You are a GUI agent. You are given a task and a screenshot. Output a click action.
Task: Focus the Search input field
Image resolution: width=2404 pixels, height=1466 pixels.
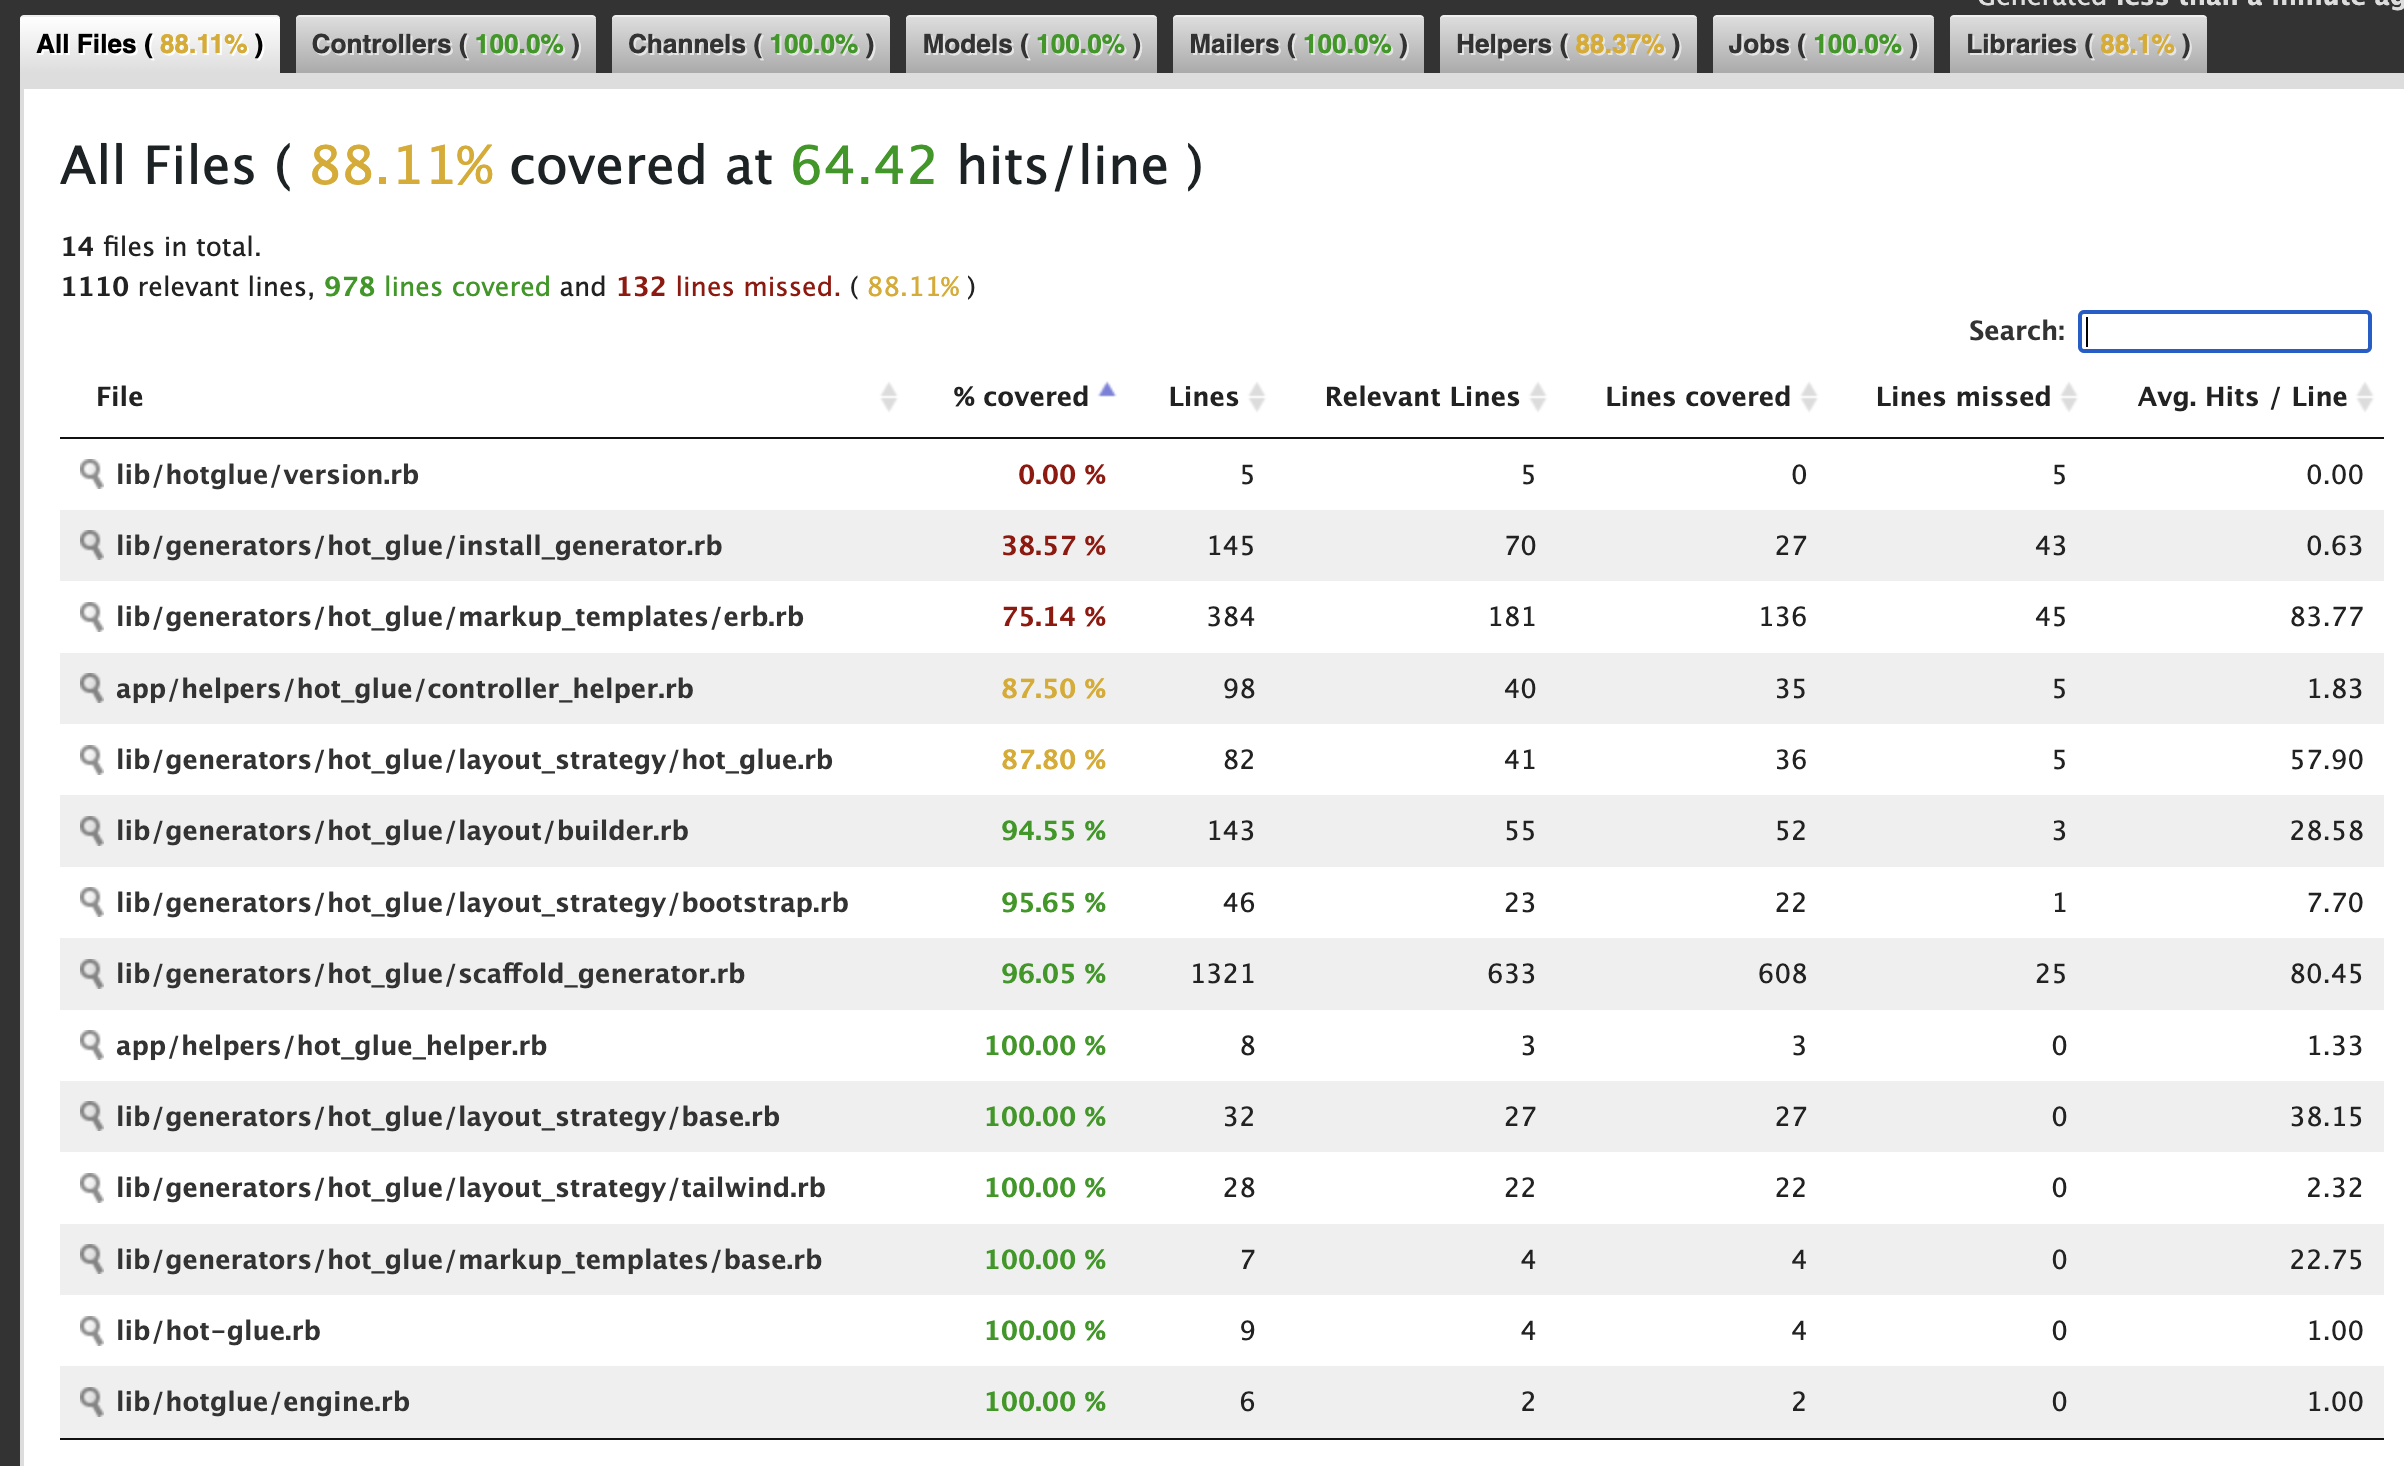2224,331
